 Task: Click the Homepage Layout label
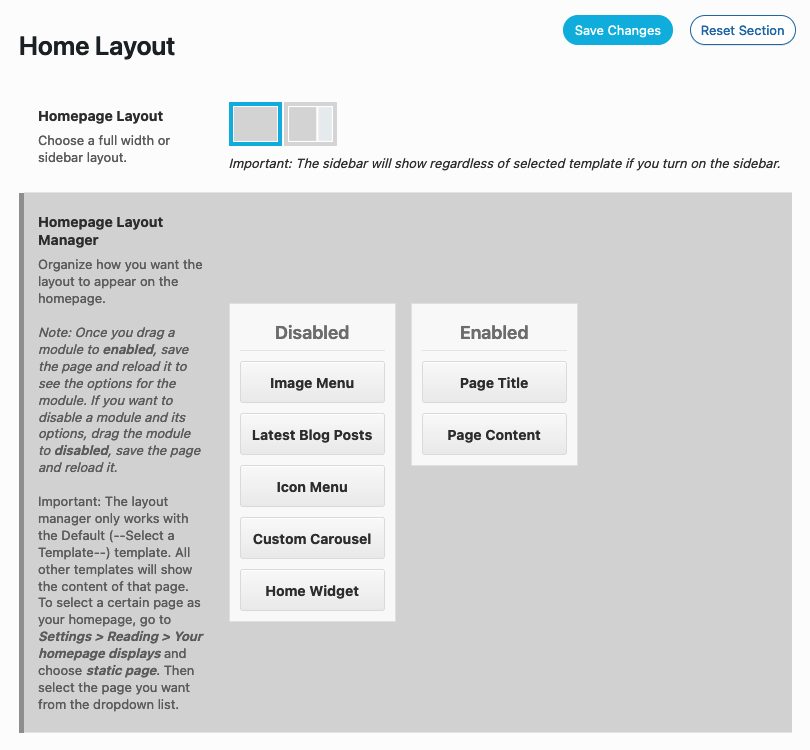(100, 116)
